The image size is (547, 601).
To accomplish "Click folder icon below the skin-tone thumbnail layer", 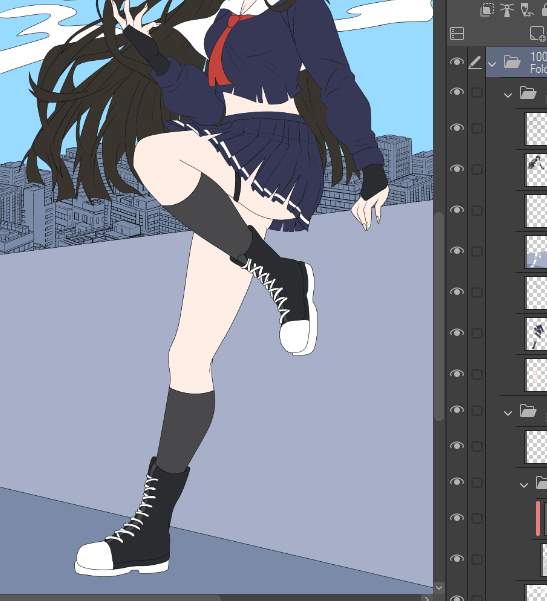I will click(528, 411).
